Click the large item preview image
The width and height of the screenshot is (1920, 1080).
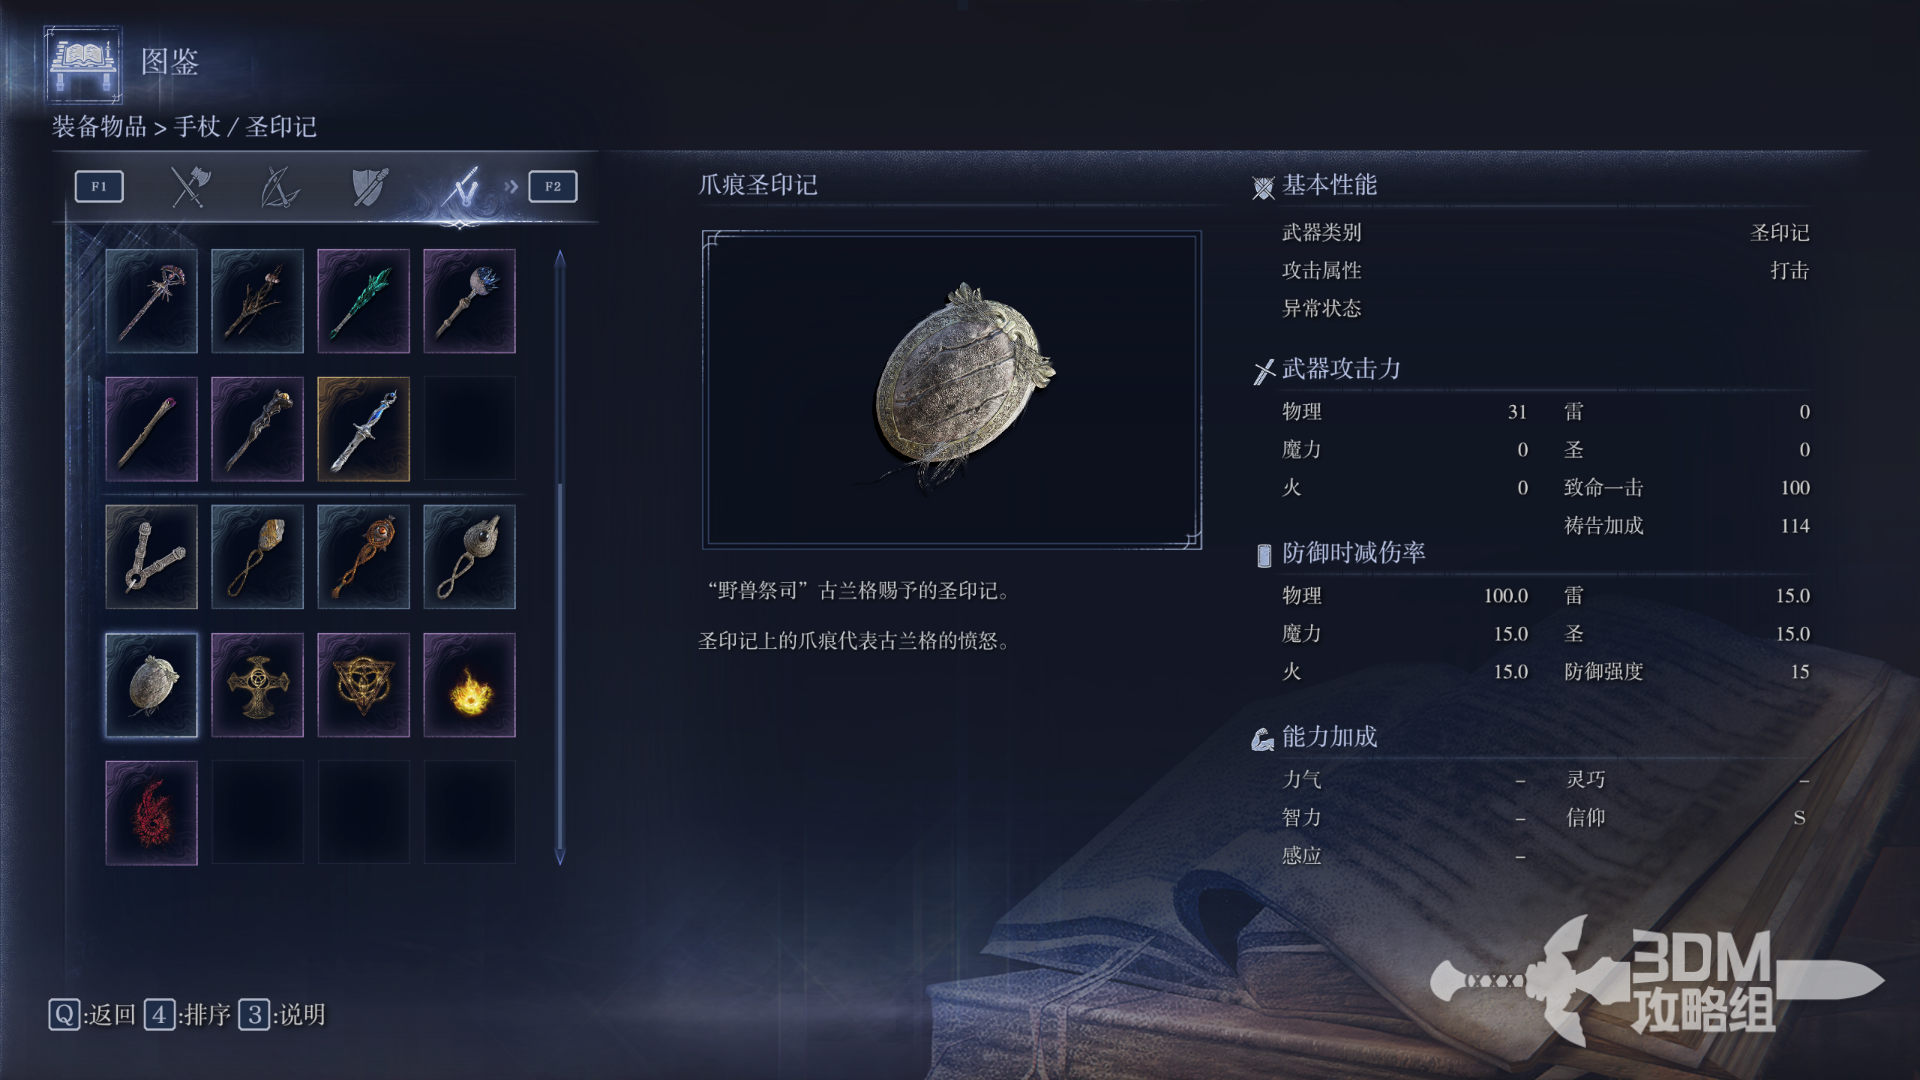pos(952,390)
